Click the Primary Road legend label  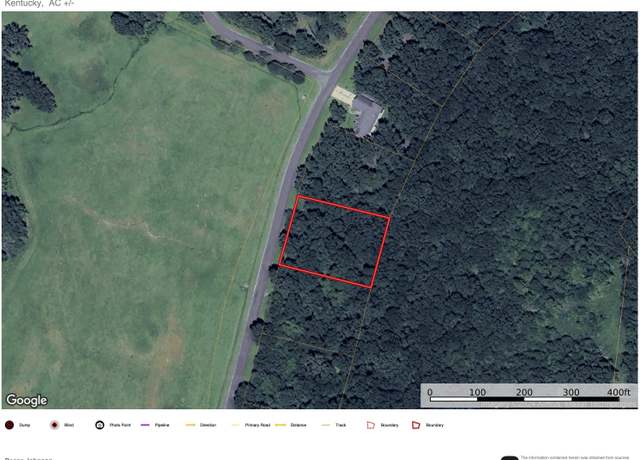tap(257, 425)
